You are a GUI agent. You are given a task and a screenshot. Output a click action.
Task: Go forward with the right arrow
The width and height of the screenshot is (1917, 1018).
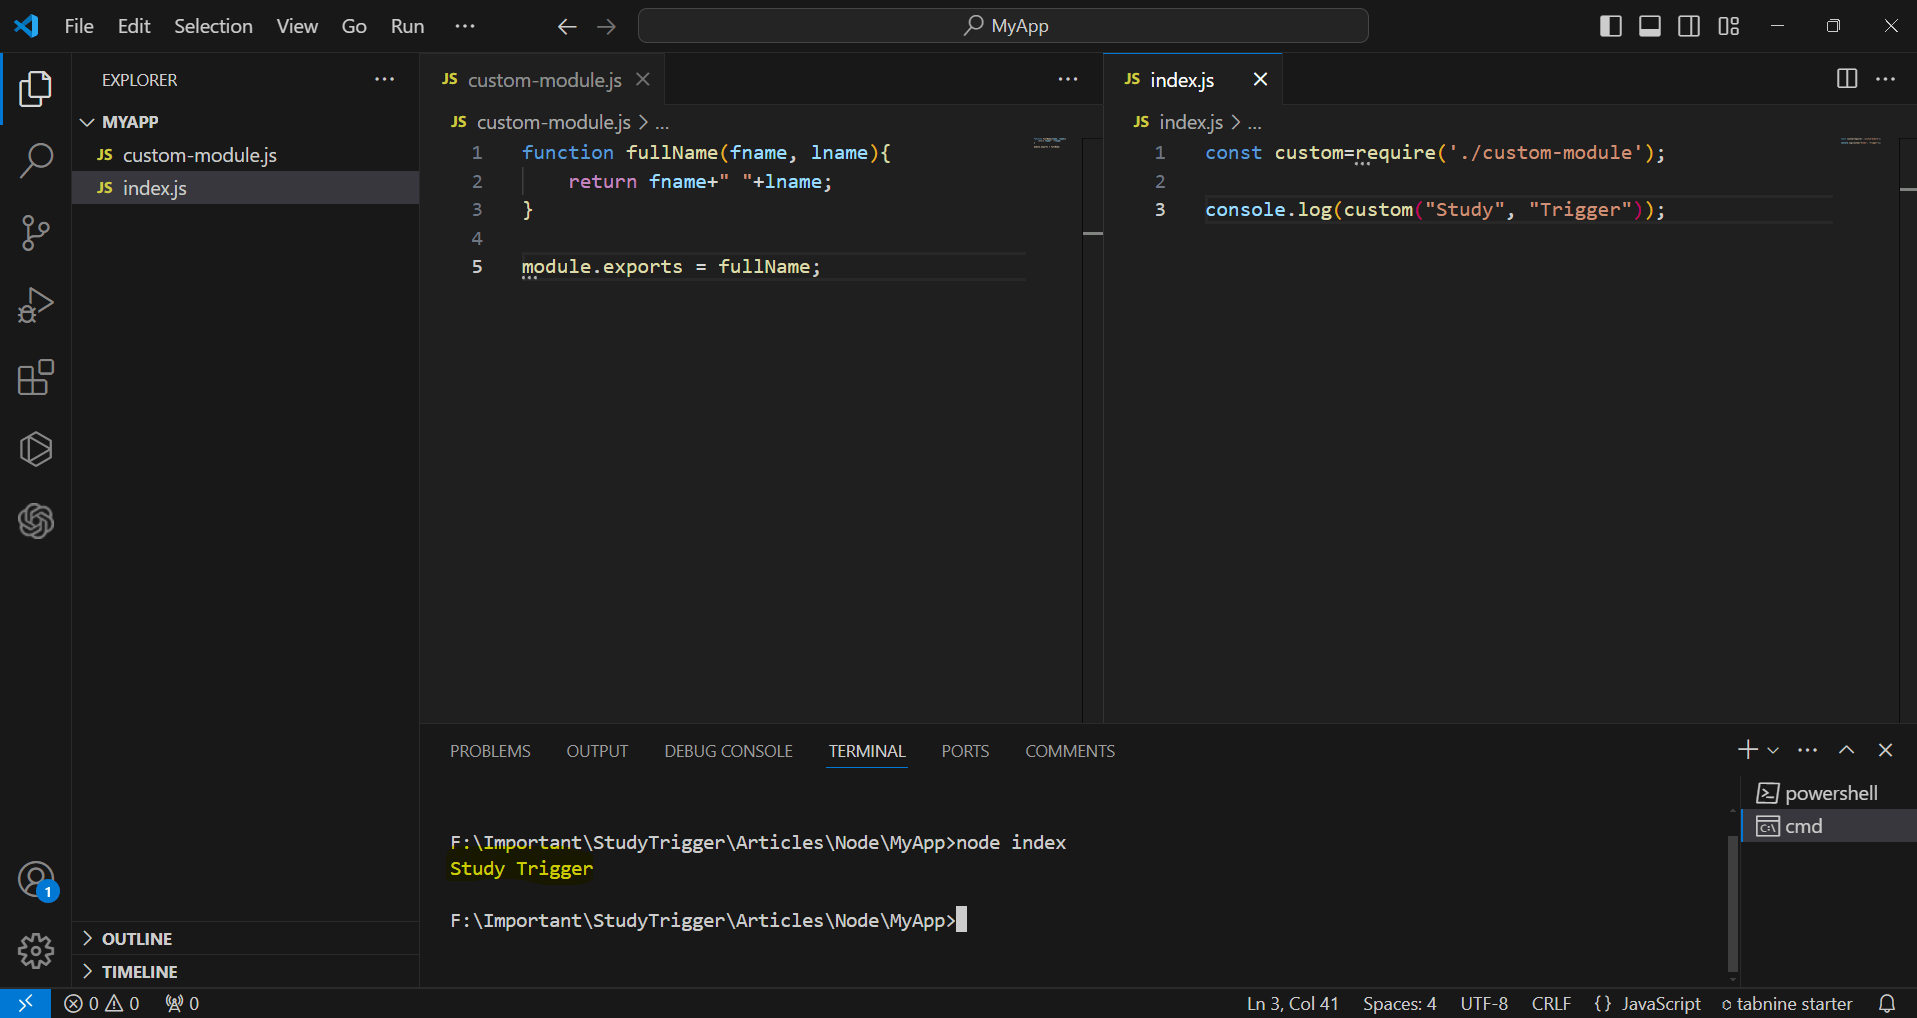(606, 26)
